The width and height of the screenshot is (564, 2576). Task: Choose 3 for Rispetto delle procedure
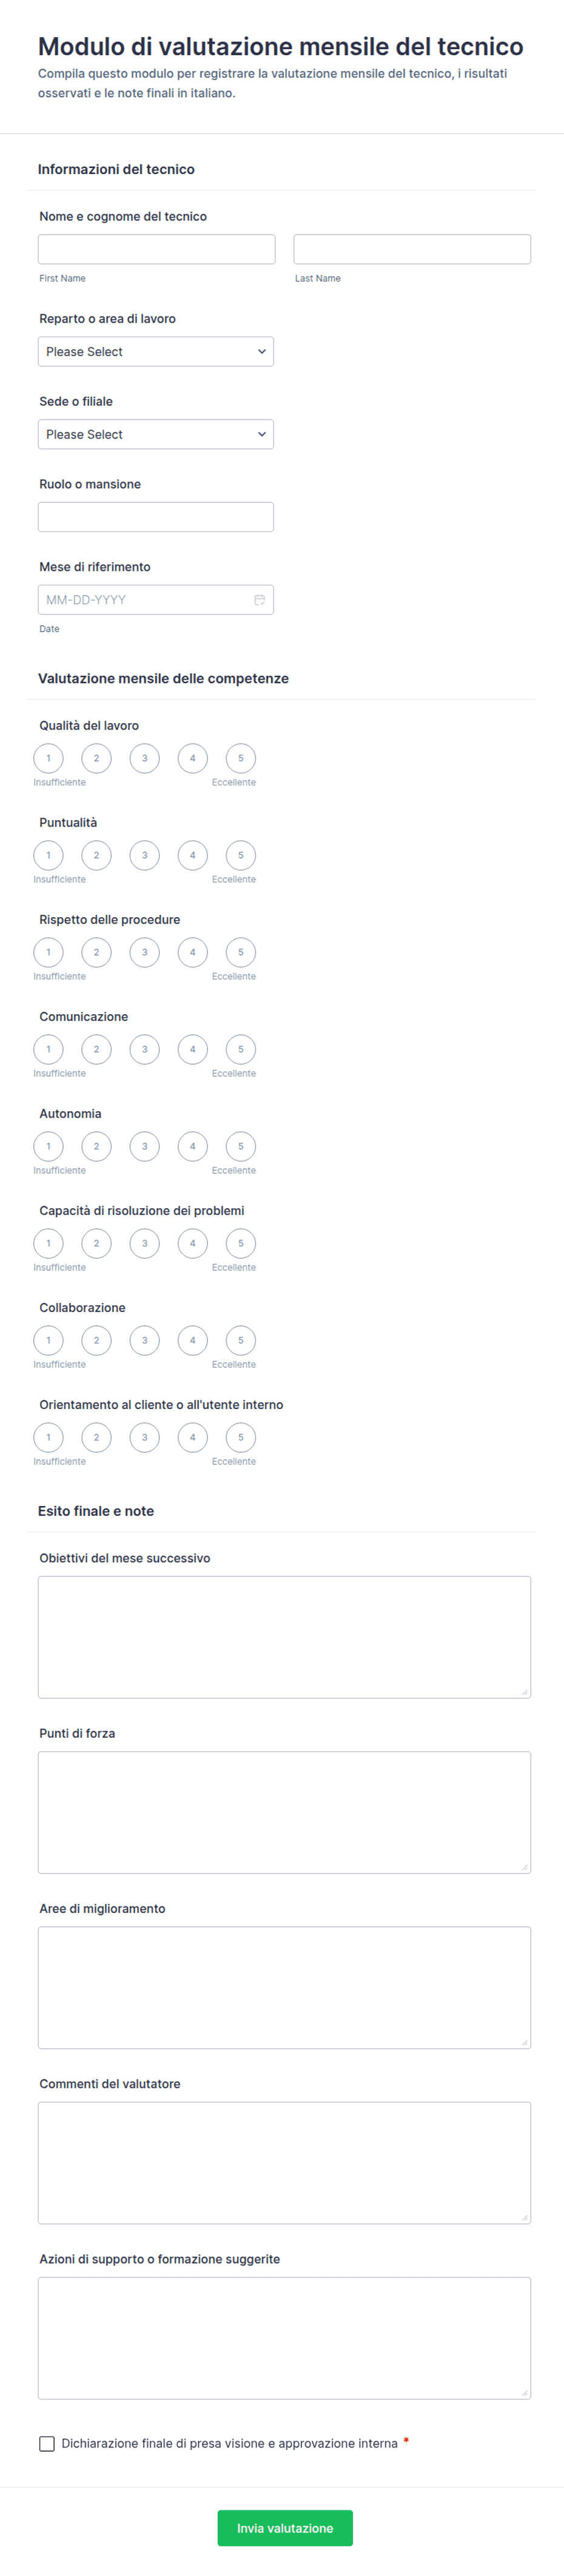[145, 953]
